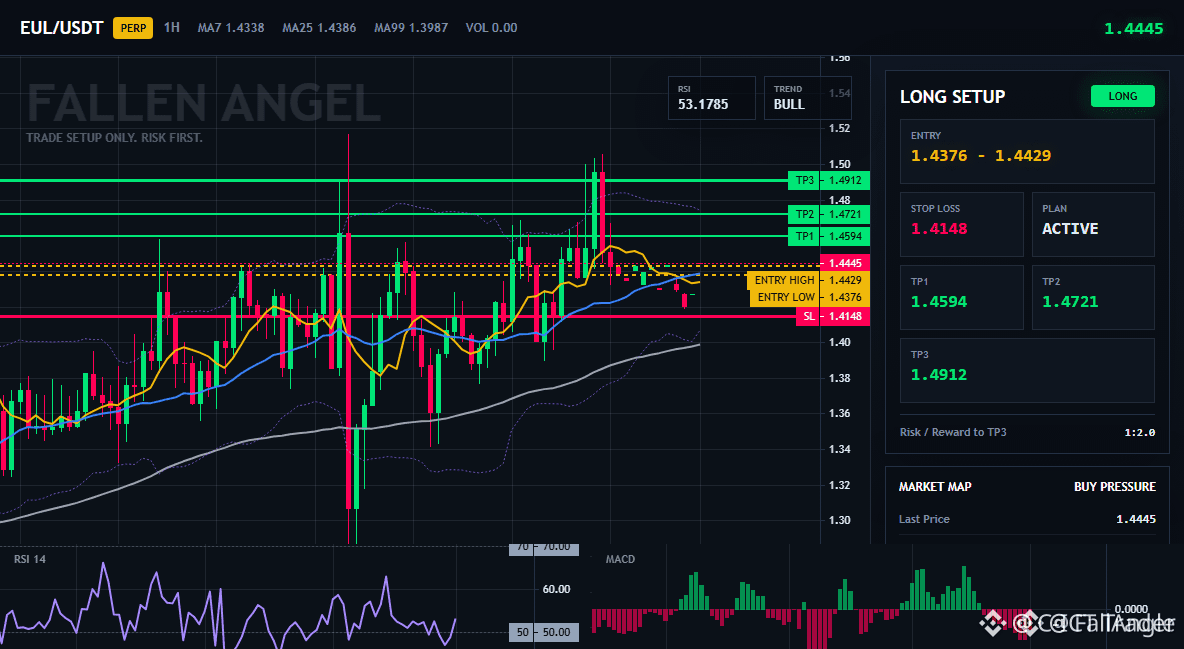Click the STOP LOSS 1.4148 card
Image resolution: width=1184 pixels, height=649 pixels.
click(961, 224)
